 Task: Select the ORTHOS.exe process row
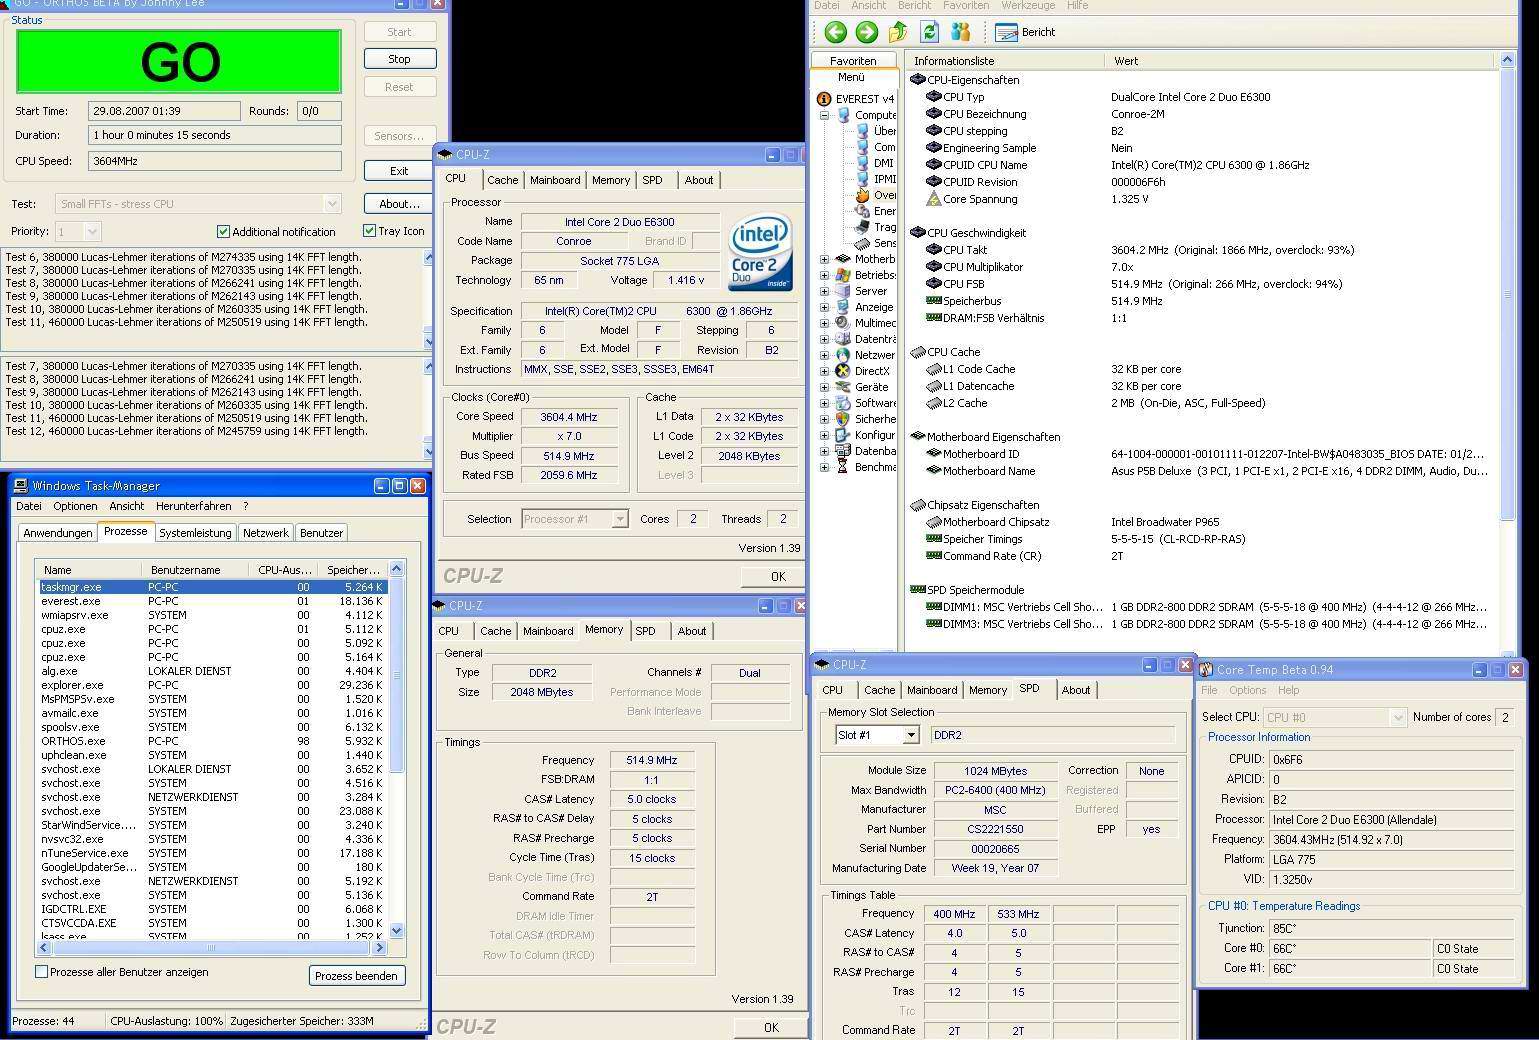(x=73, y=741)
